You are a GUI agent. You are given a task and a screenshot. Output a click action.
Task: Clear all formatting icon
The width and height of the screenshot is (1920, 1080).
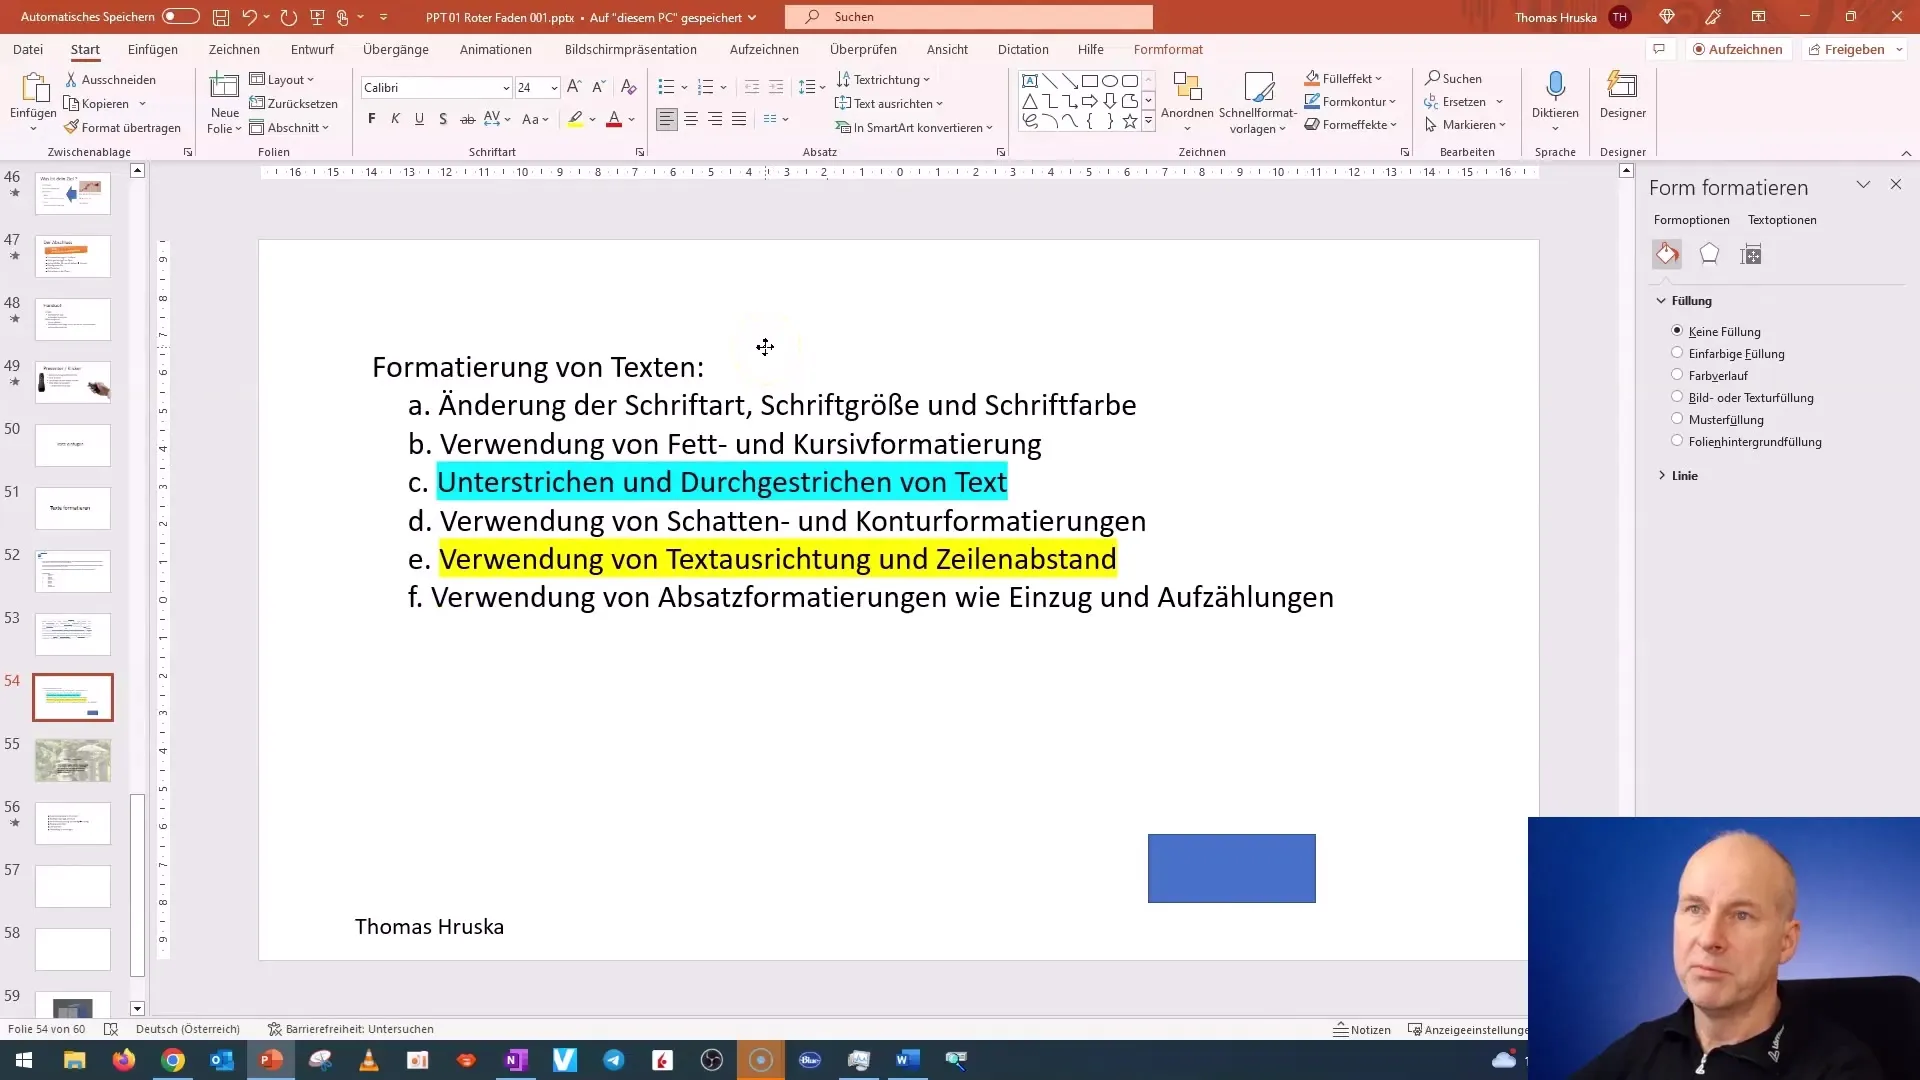[629, 87]
